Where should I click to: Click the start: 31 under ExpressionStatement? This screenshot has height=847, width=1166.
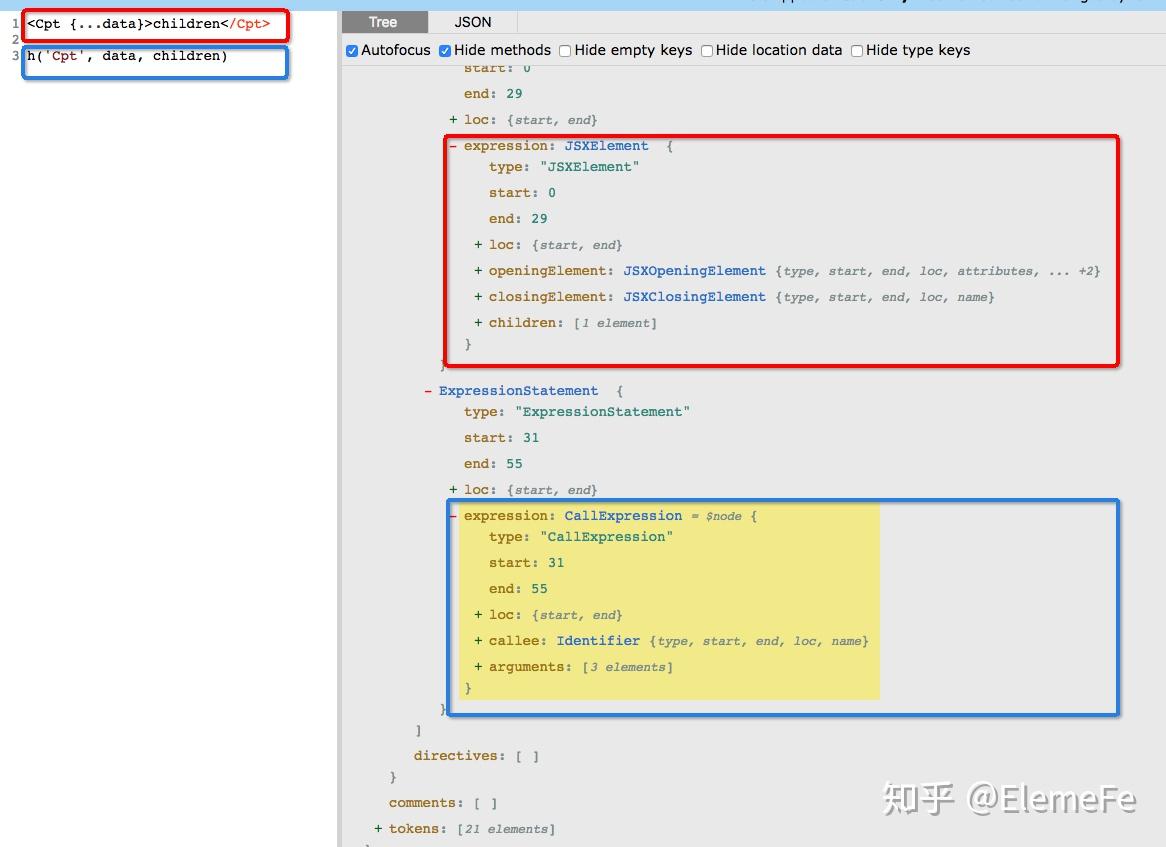(x=501, y=438)
